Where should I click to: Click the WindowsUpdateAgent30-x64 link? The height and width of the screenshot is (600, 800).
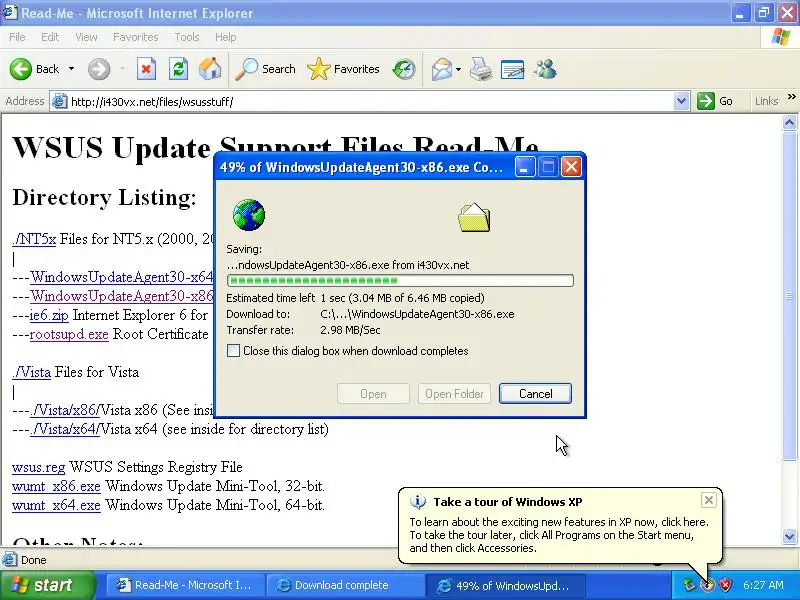tap(121, 277)
